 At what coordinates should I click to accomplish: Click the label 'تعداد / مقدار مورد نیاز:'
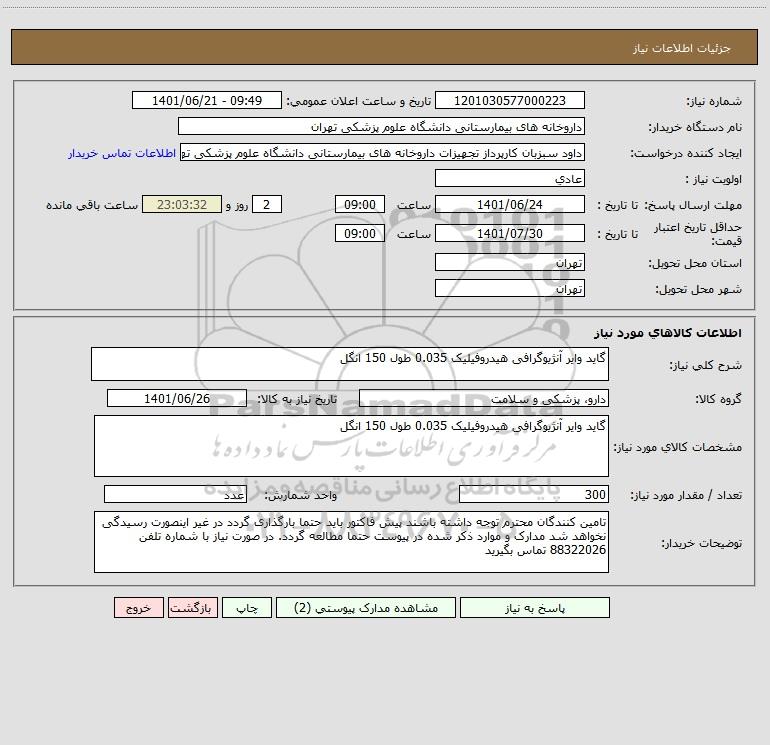coord(686,496)
